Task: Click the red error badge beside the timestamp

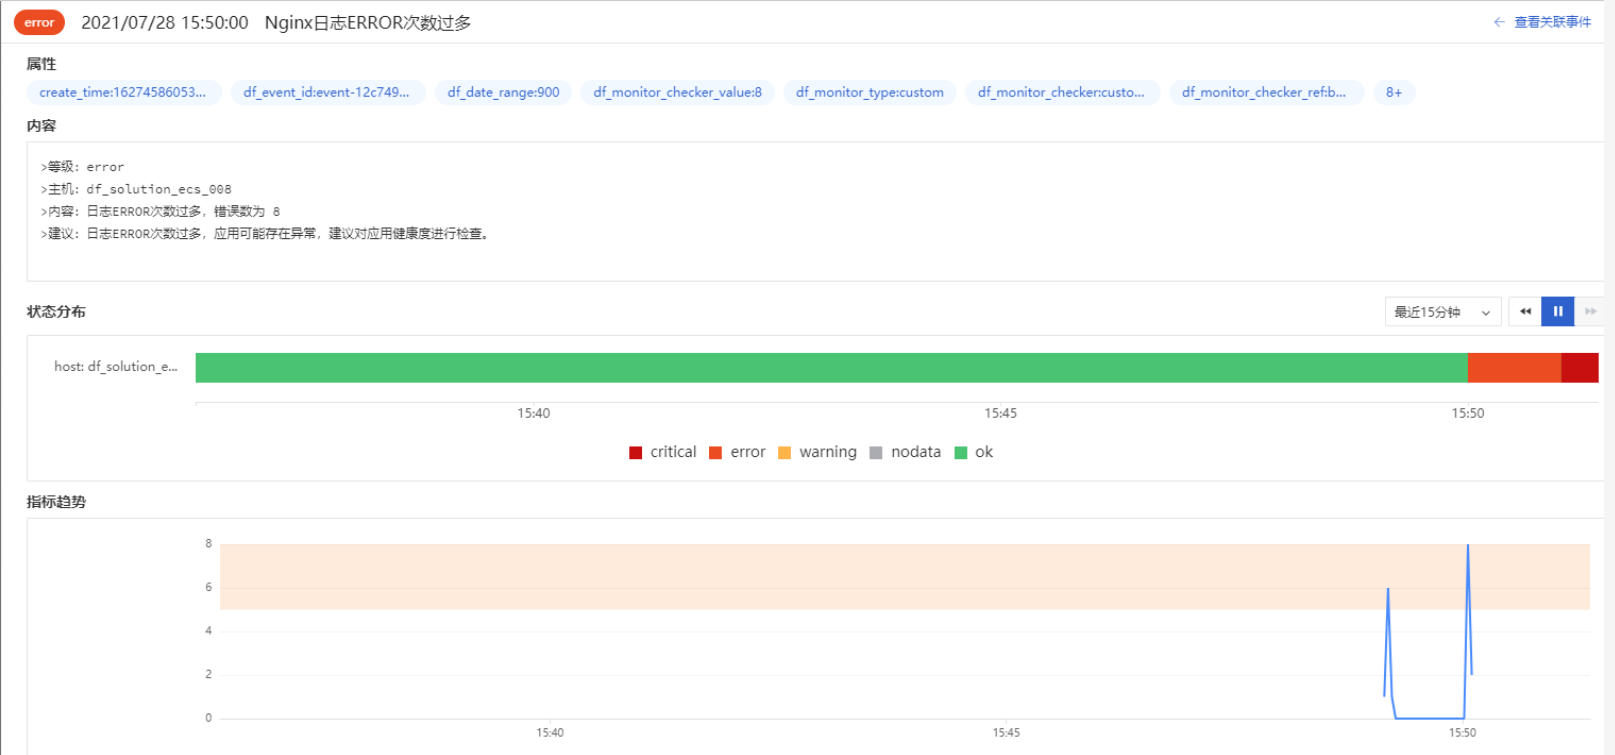Action: pos(39,22)
